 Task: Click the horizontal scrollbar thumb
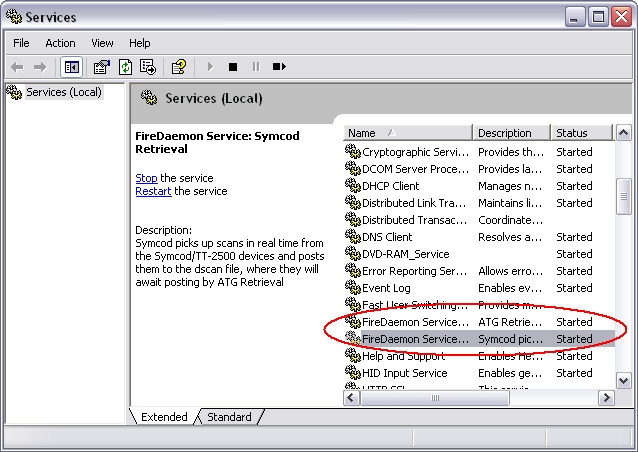435,397
